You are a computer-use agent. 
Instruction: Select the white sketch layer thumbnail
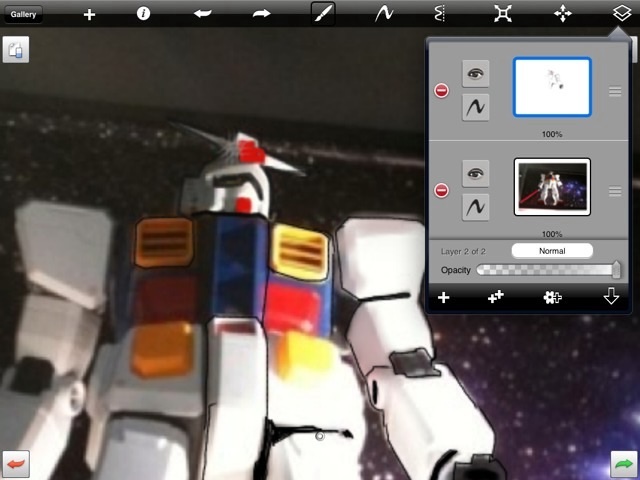tap(552, 87)
